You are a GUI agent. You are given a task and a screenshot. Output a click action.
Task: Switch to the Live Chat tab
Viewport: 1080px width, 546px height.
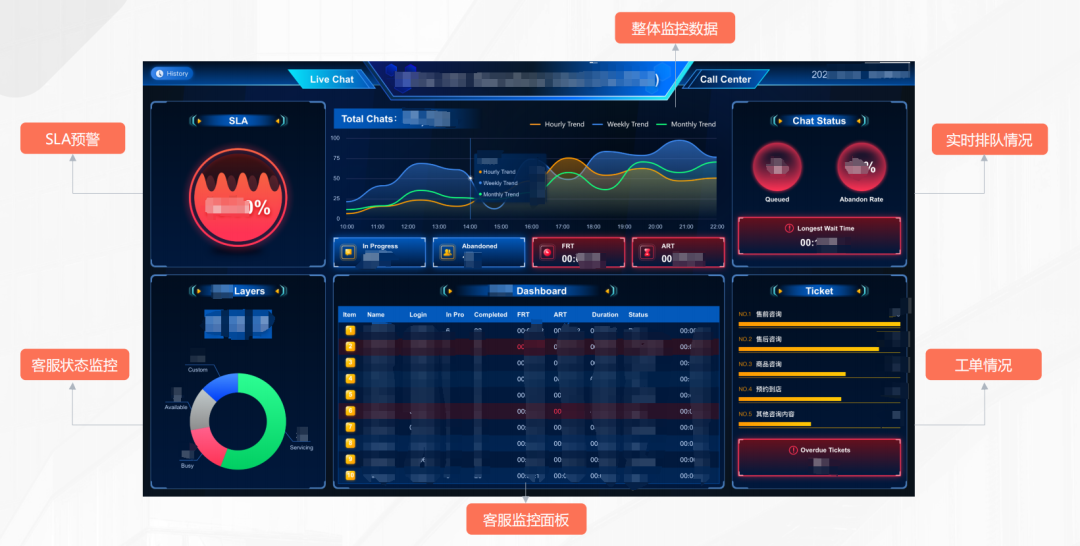coord(331,79)
